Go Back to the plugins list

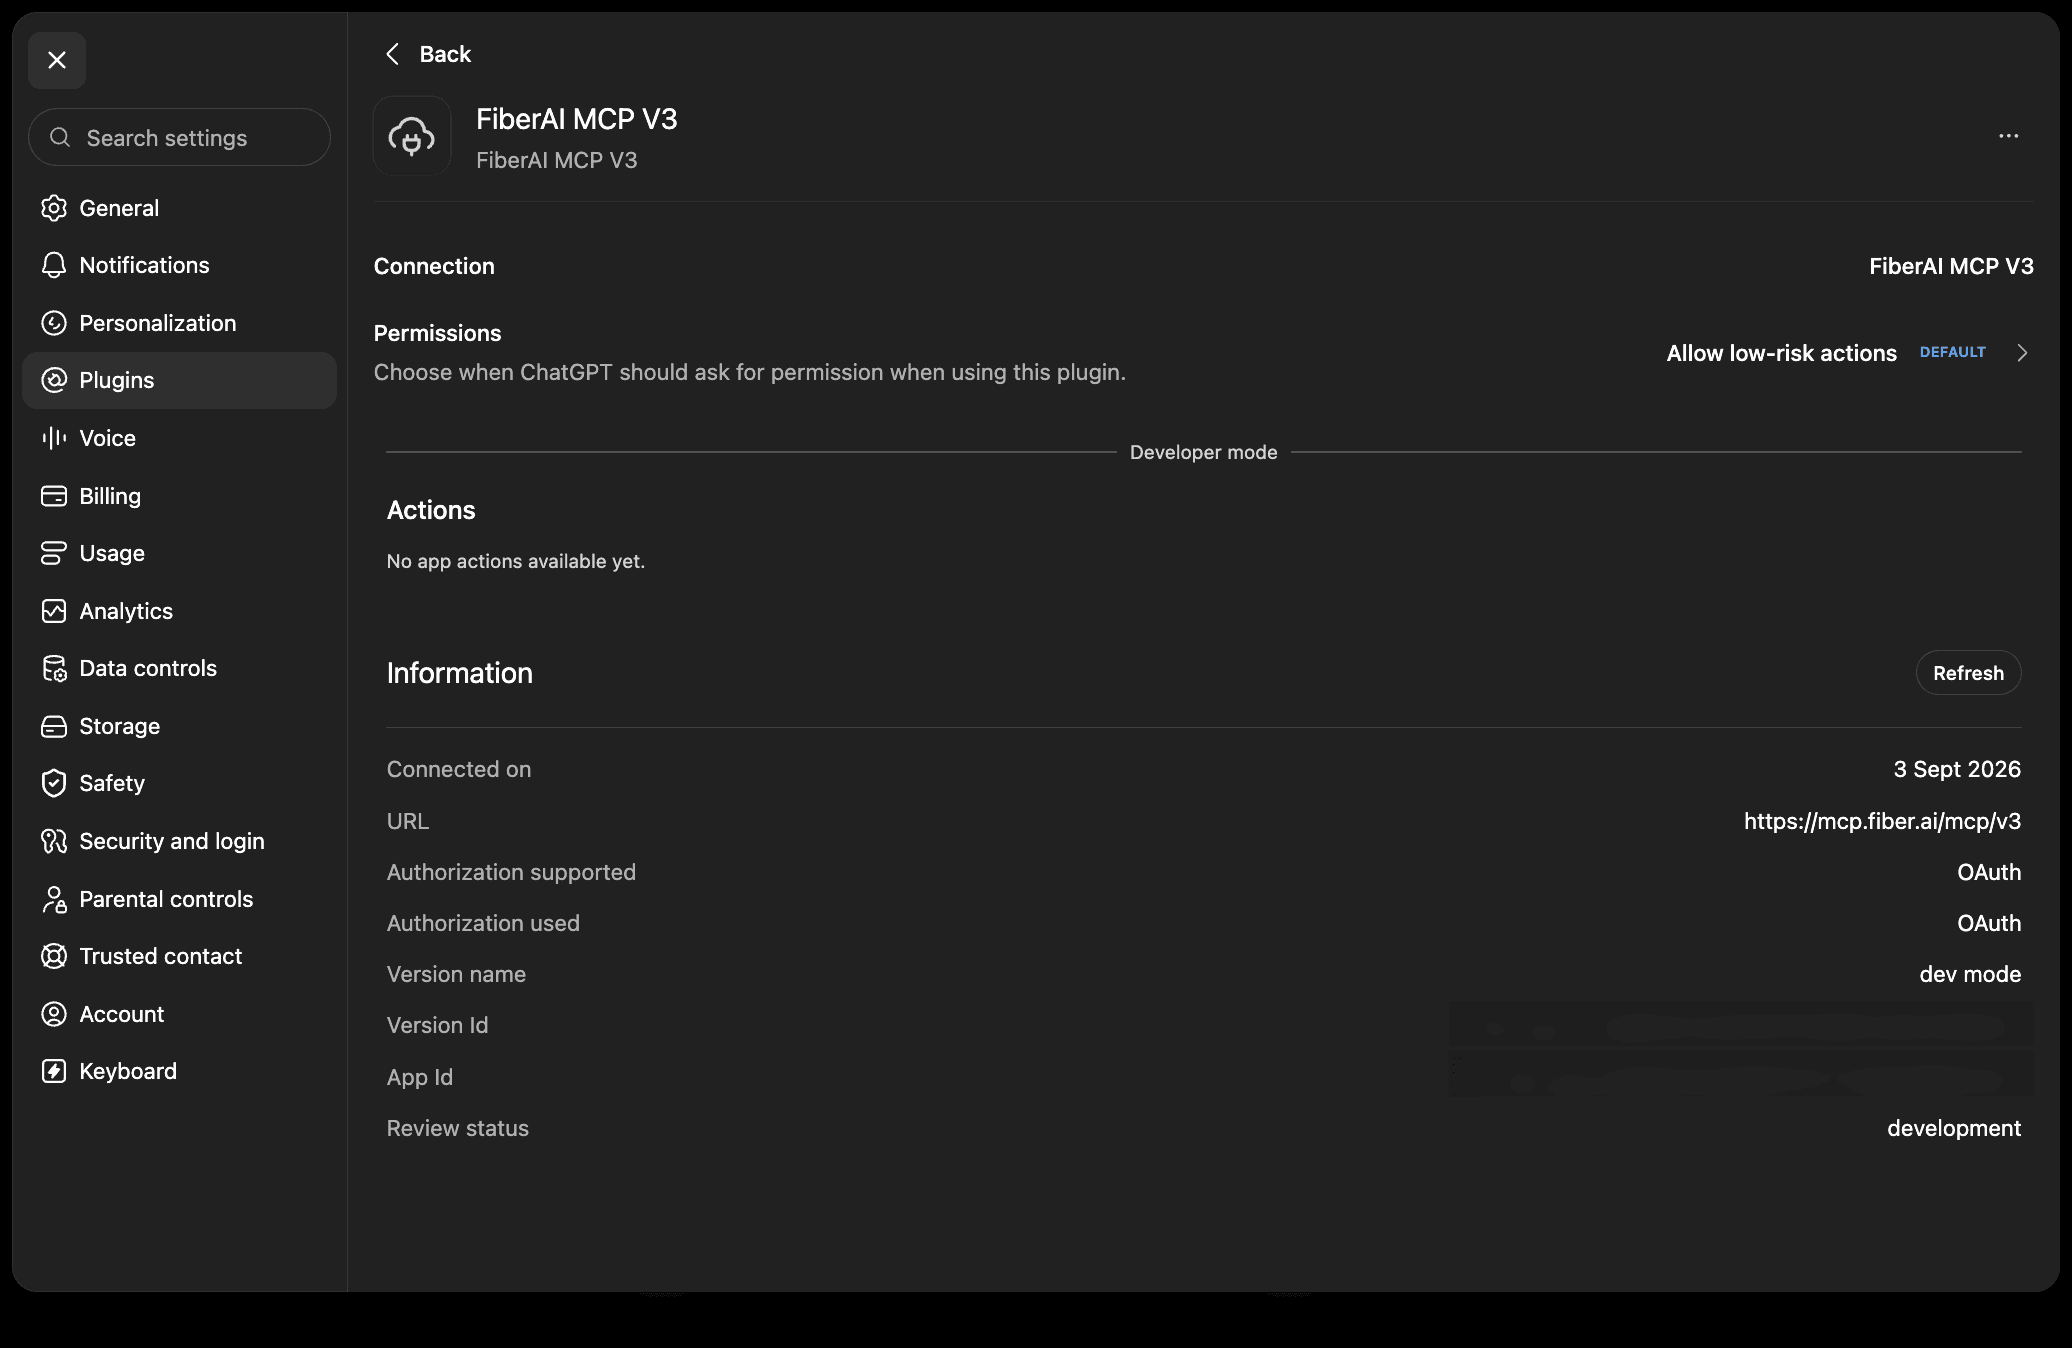428,54
